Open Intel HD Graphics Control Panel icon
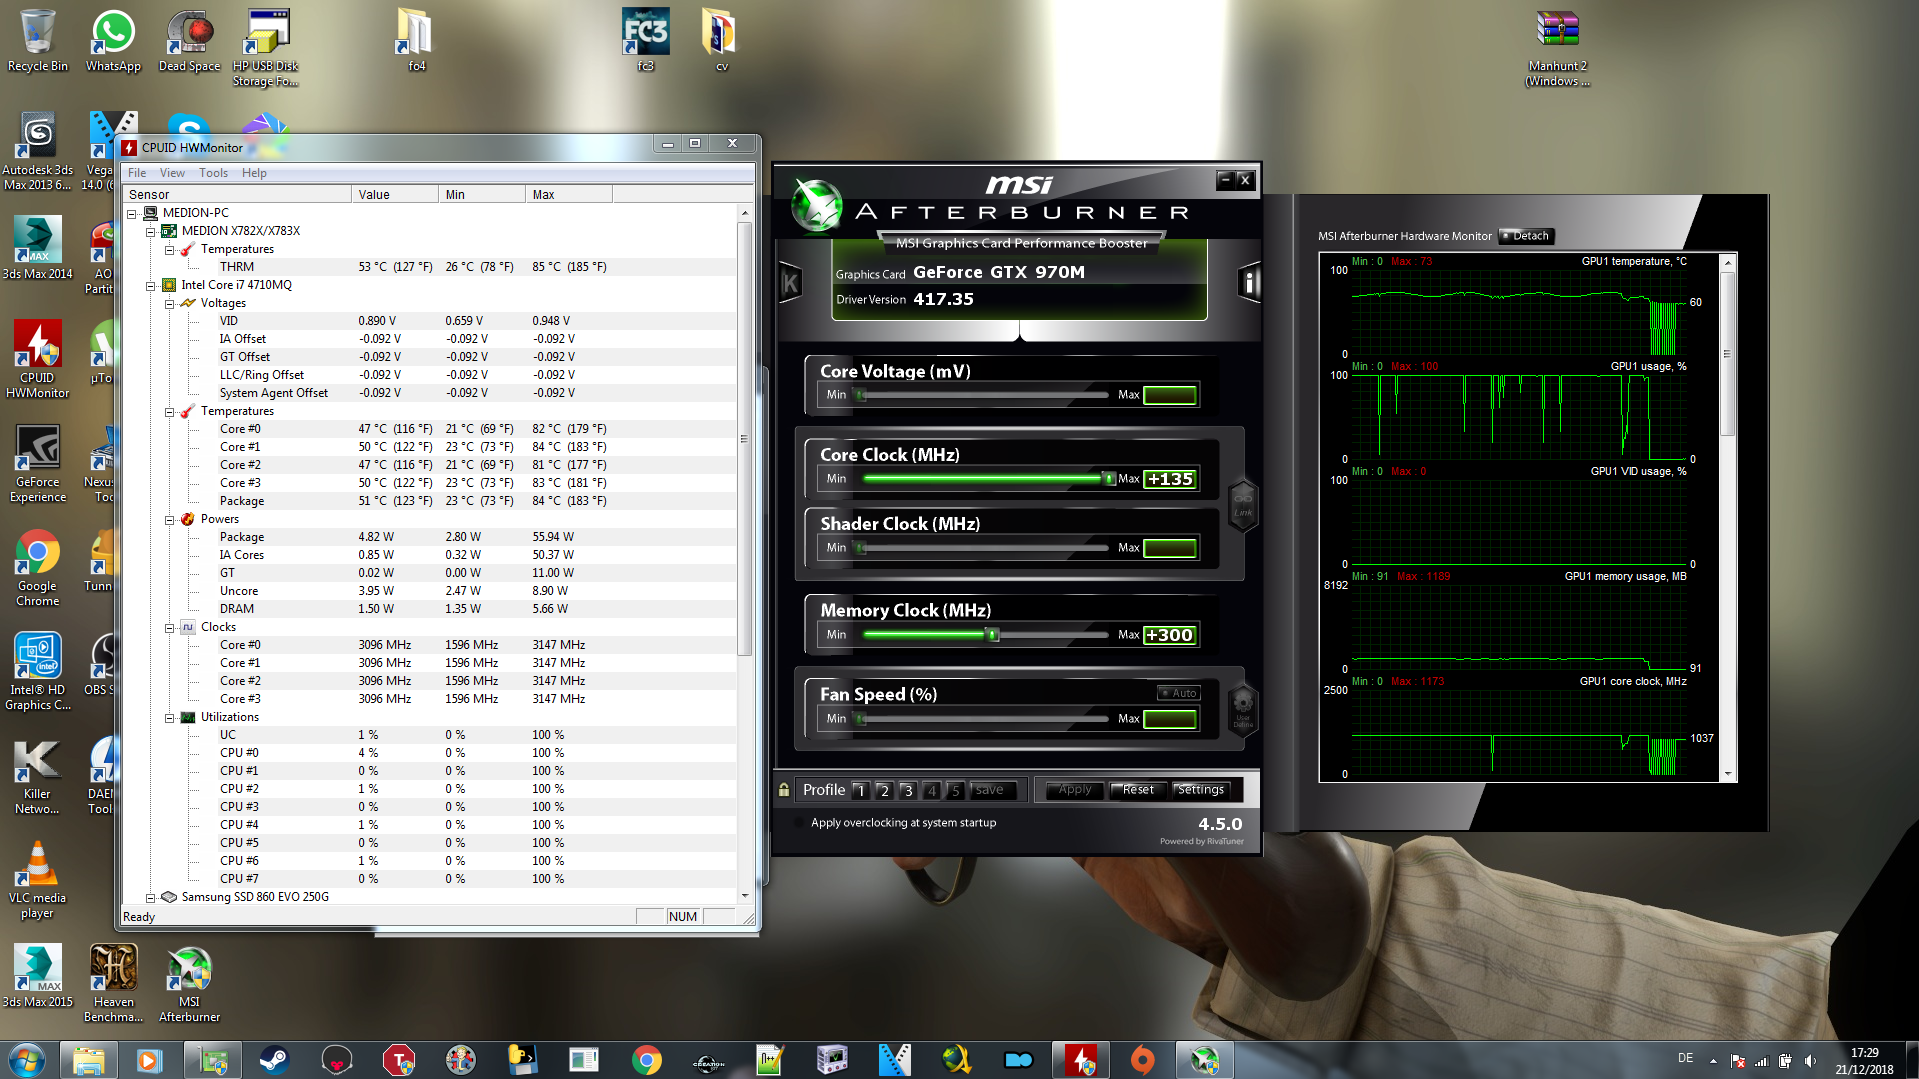This screenshot has height=1079, width=1919. coord(38,672)
